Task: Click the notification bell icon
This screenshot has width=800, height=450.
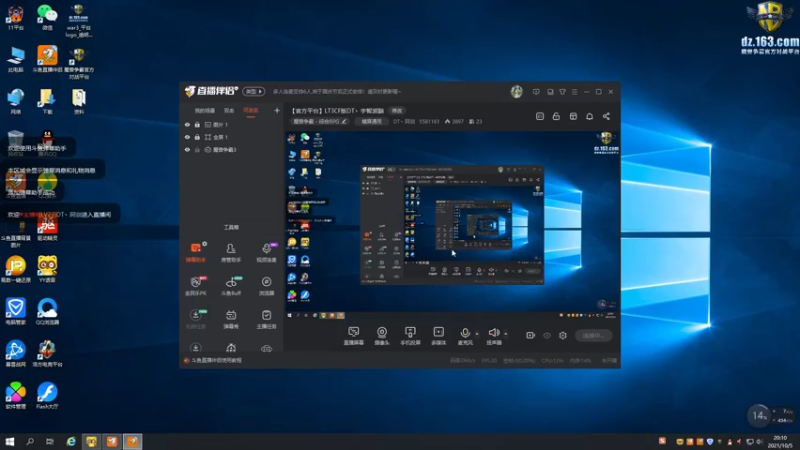Action: pos(589,116)
